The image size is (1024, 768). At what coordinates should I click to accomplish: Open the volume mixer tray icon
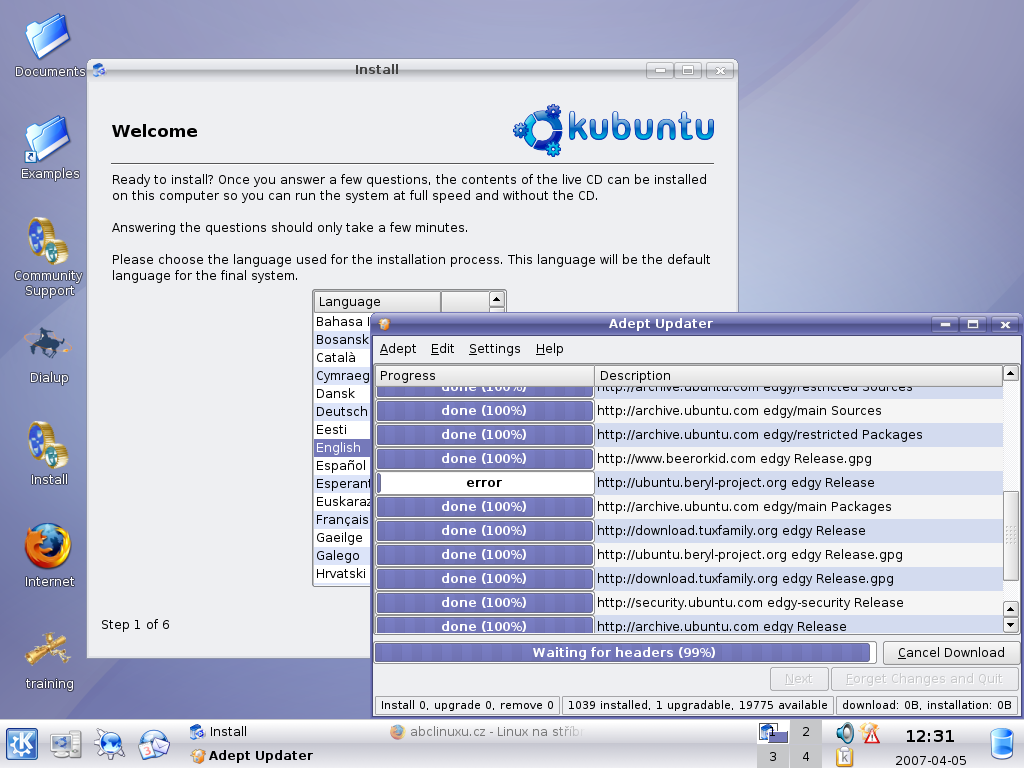(x=844, y=733)
